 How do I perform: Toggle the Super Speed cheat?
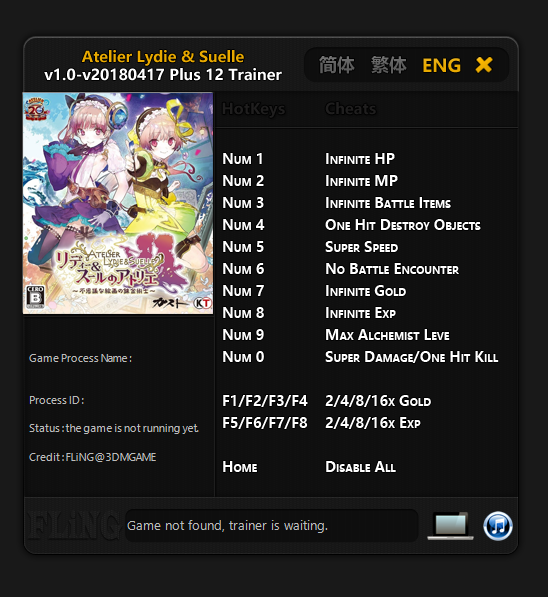point(361,247)
